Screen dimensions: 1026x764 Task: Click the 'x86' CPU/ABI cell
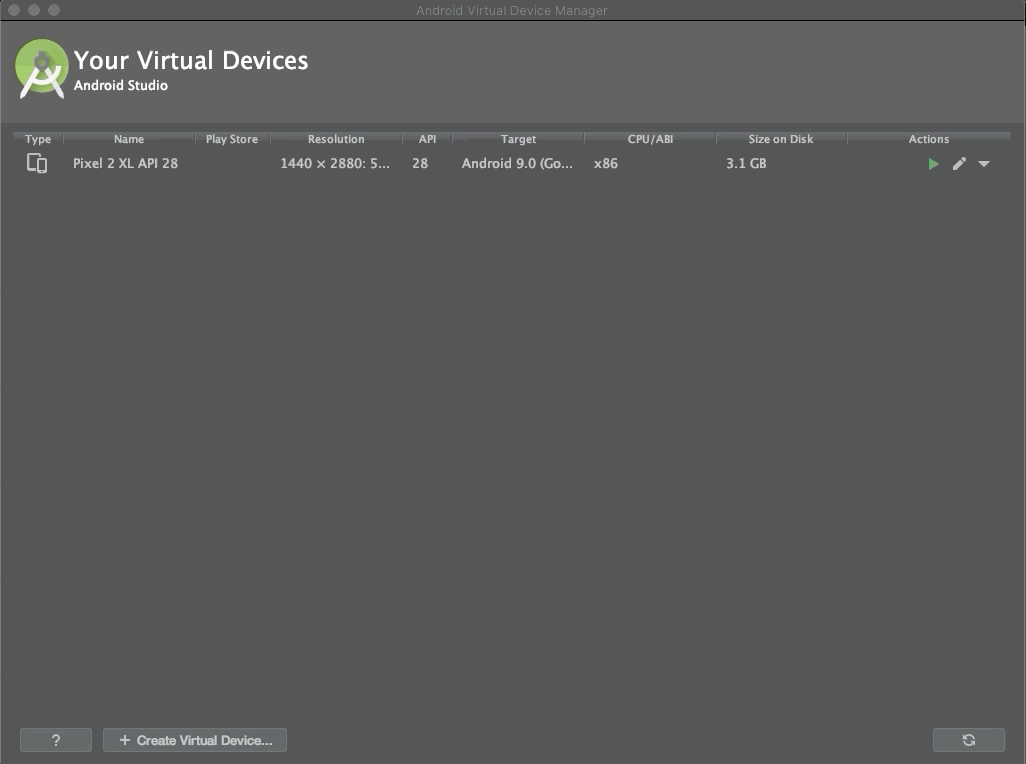pyautogui.click(x=606, y=164)
